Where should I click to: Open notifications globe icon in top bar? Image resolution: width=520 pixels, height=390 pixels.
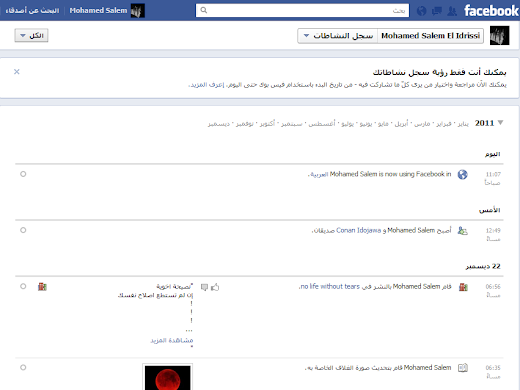(x=422, y=11)
